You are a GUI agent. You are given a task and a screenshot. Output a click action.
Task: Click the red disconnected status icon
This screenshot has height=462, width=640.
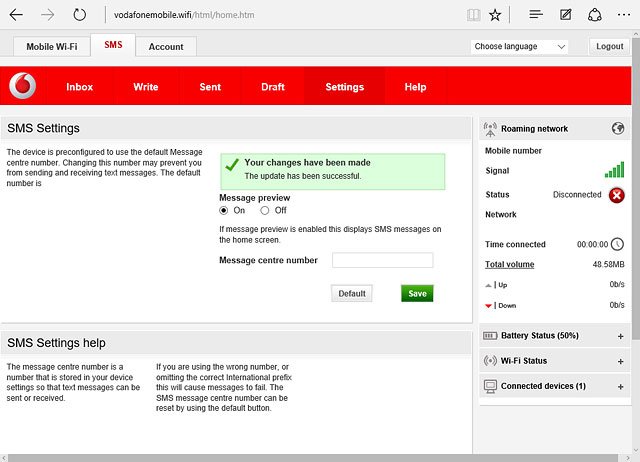[x=616, y=195]
